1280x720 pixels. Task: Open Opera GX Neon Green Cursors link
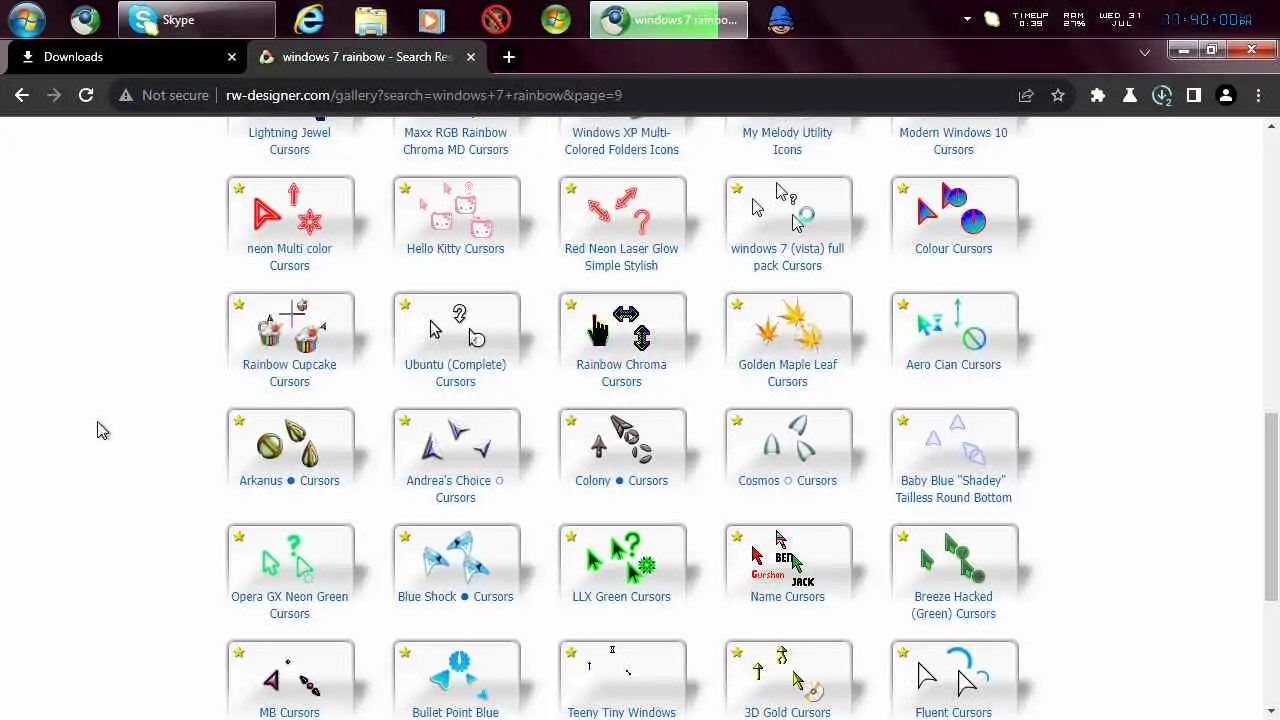[x=289, y=605]
